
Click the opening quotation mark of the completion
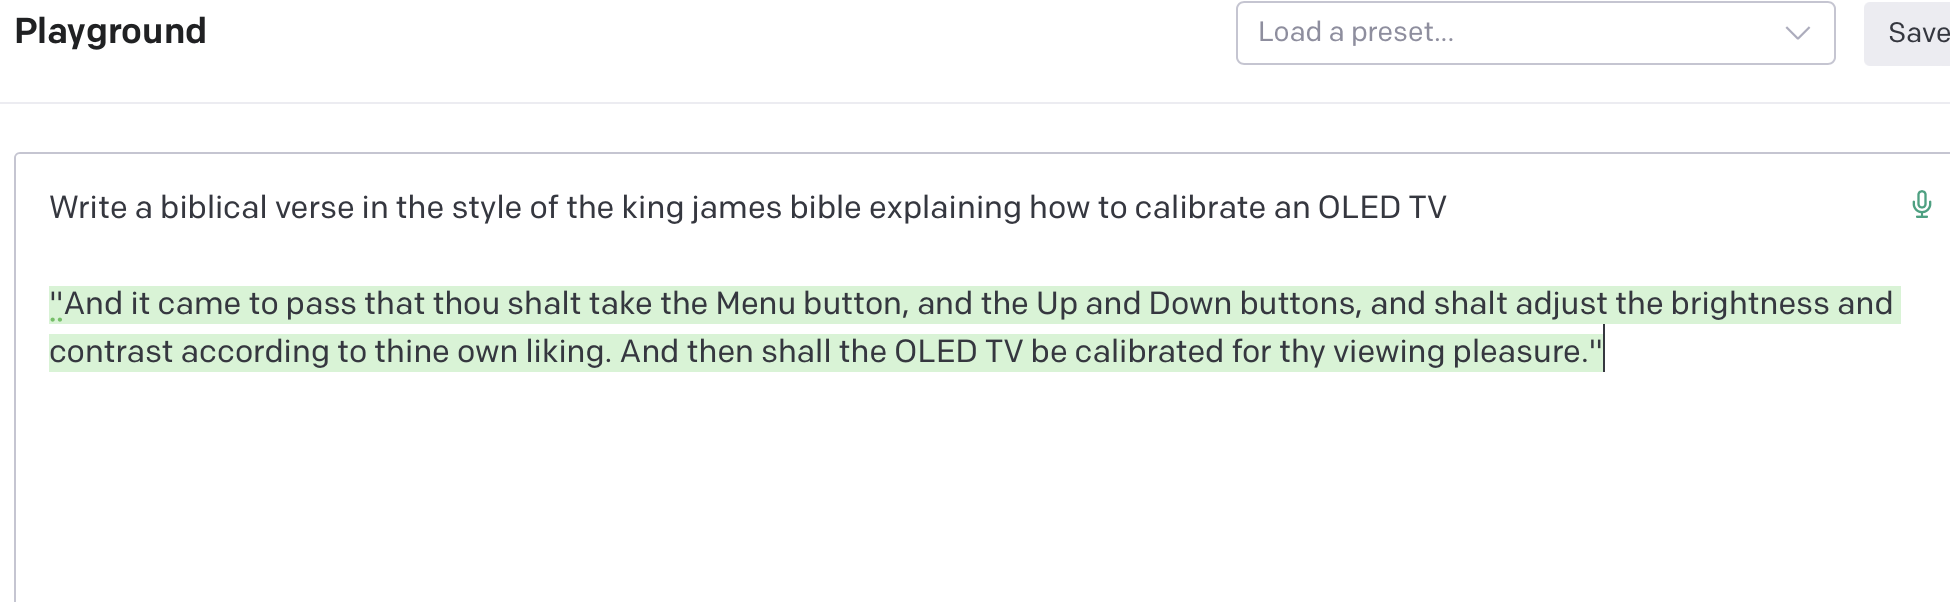[x=56, y=301]
